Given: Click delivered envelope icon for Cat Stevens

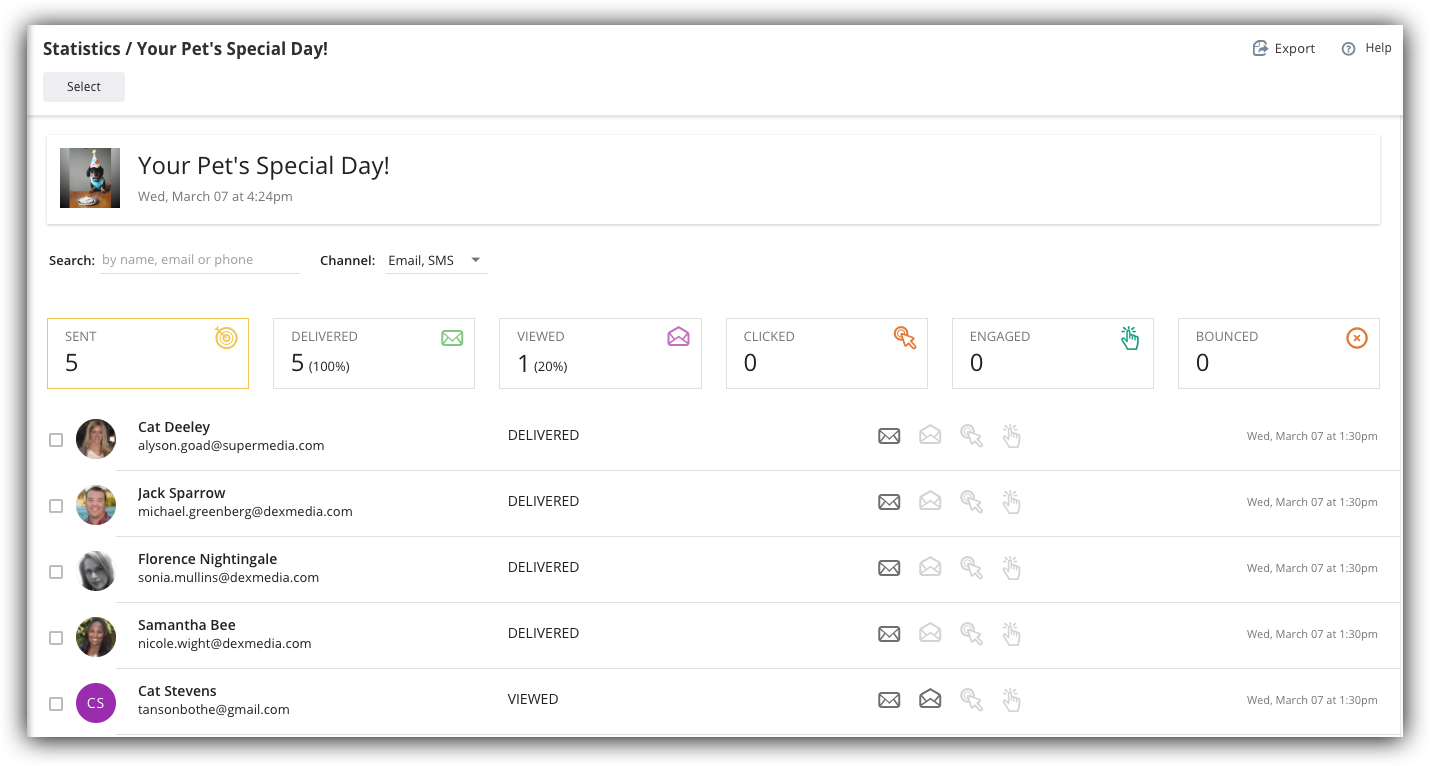Looking at the screenshot, I should tap(889, 700).
